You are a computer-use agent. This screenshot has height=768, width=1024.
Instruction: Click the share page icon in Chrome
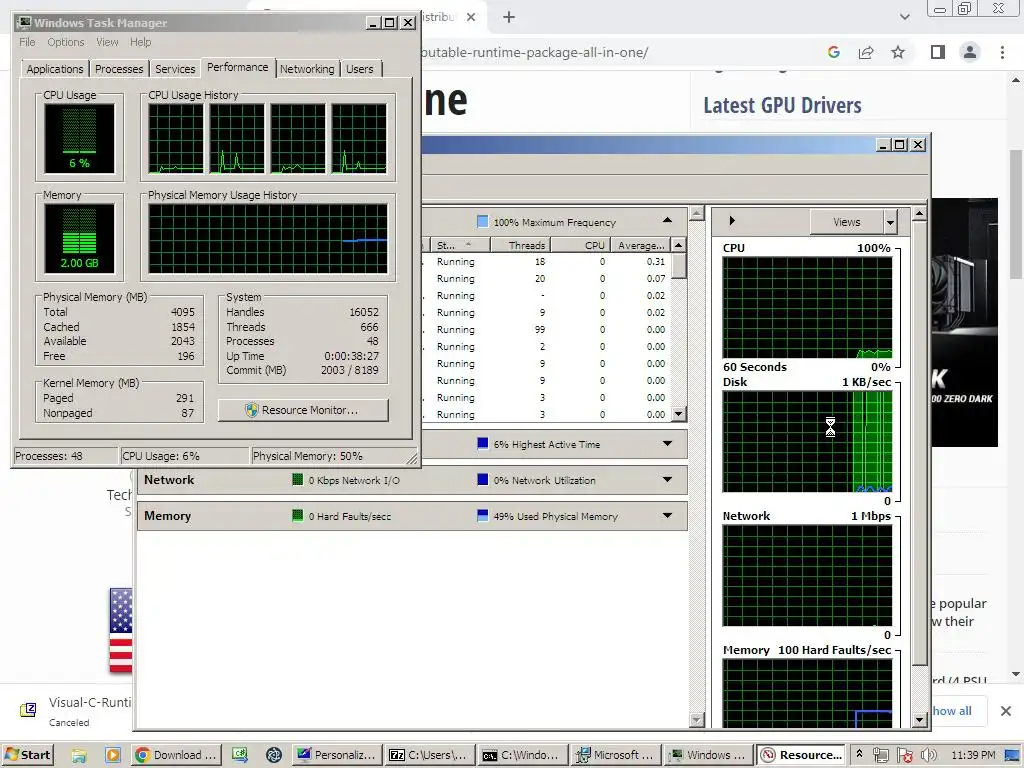866,52
